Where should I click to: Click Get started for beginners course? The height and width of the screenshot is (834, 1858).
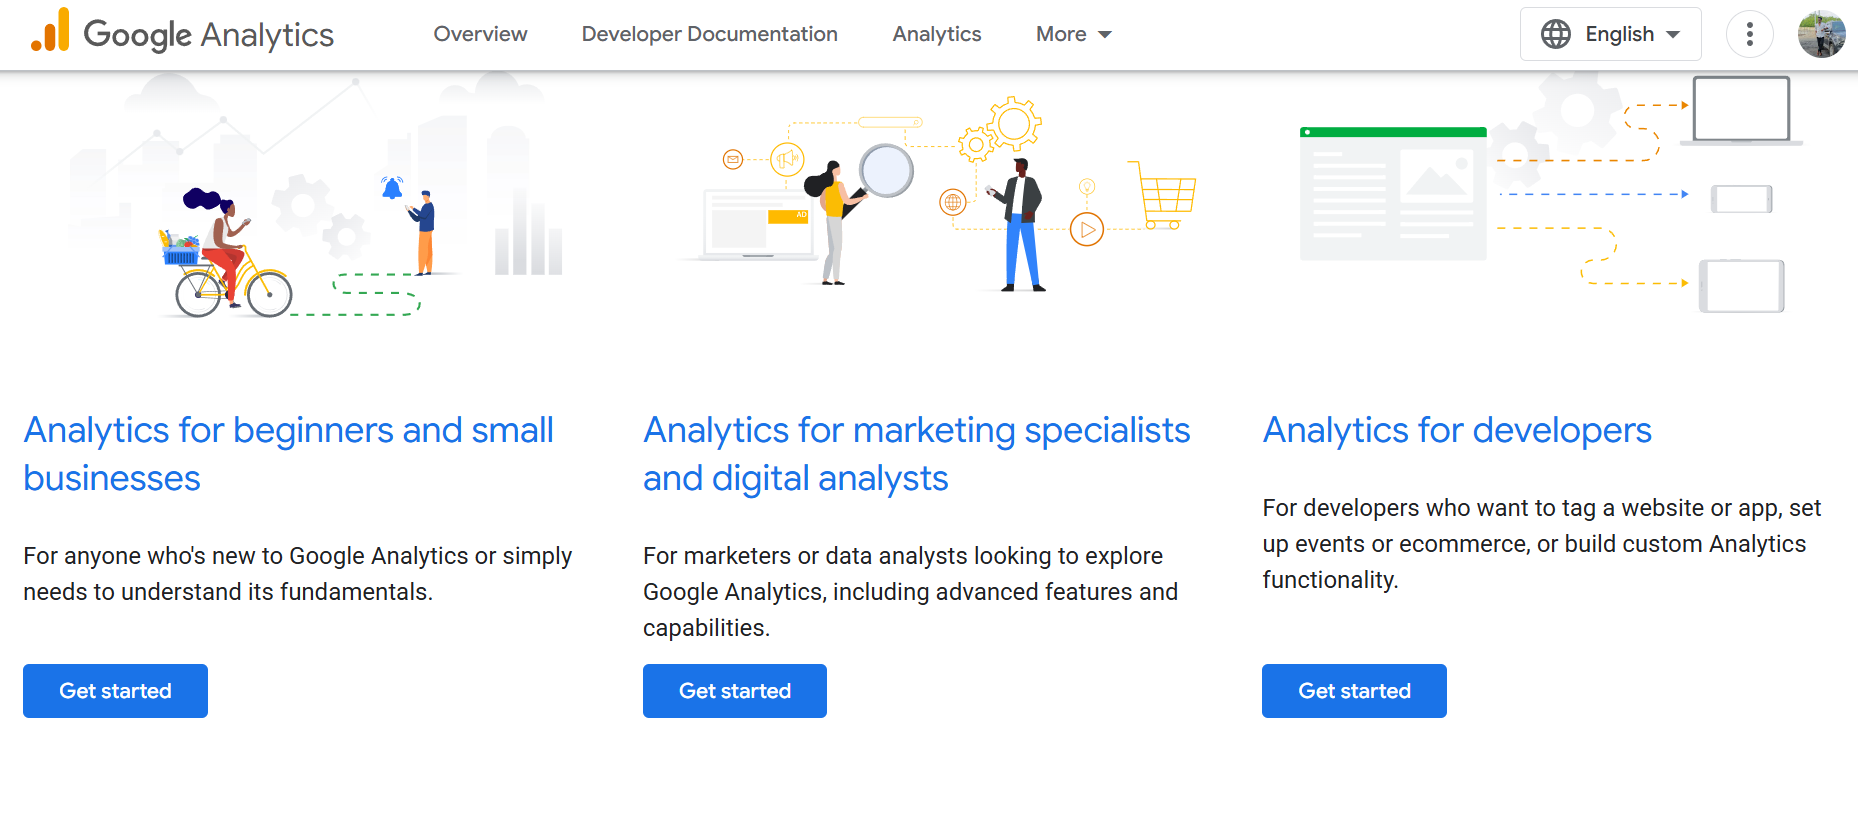[x=114, y=690]
